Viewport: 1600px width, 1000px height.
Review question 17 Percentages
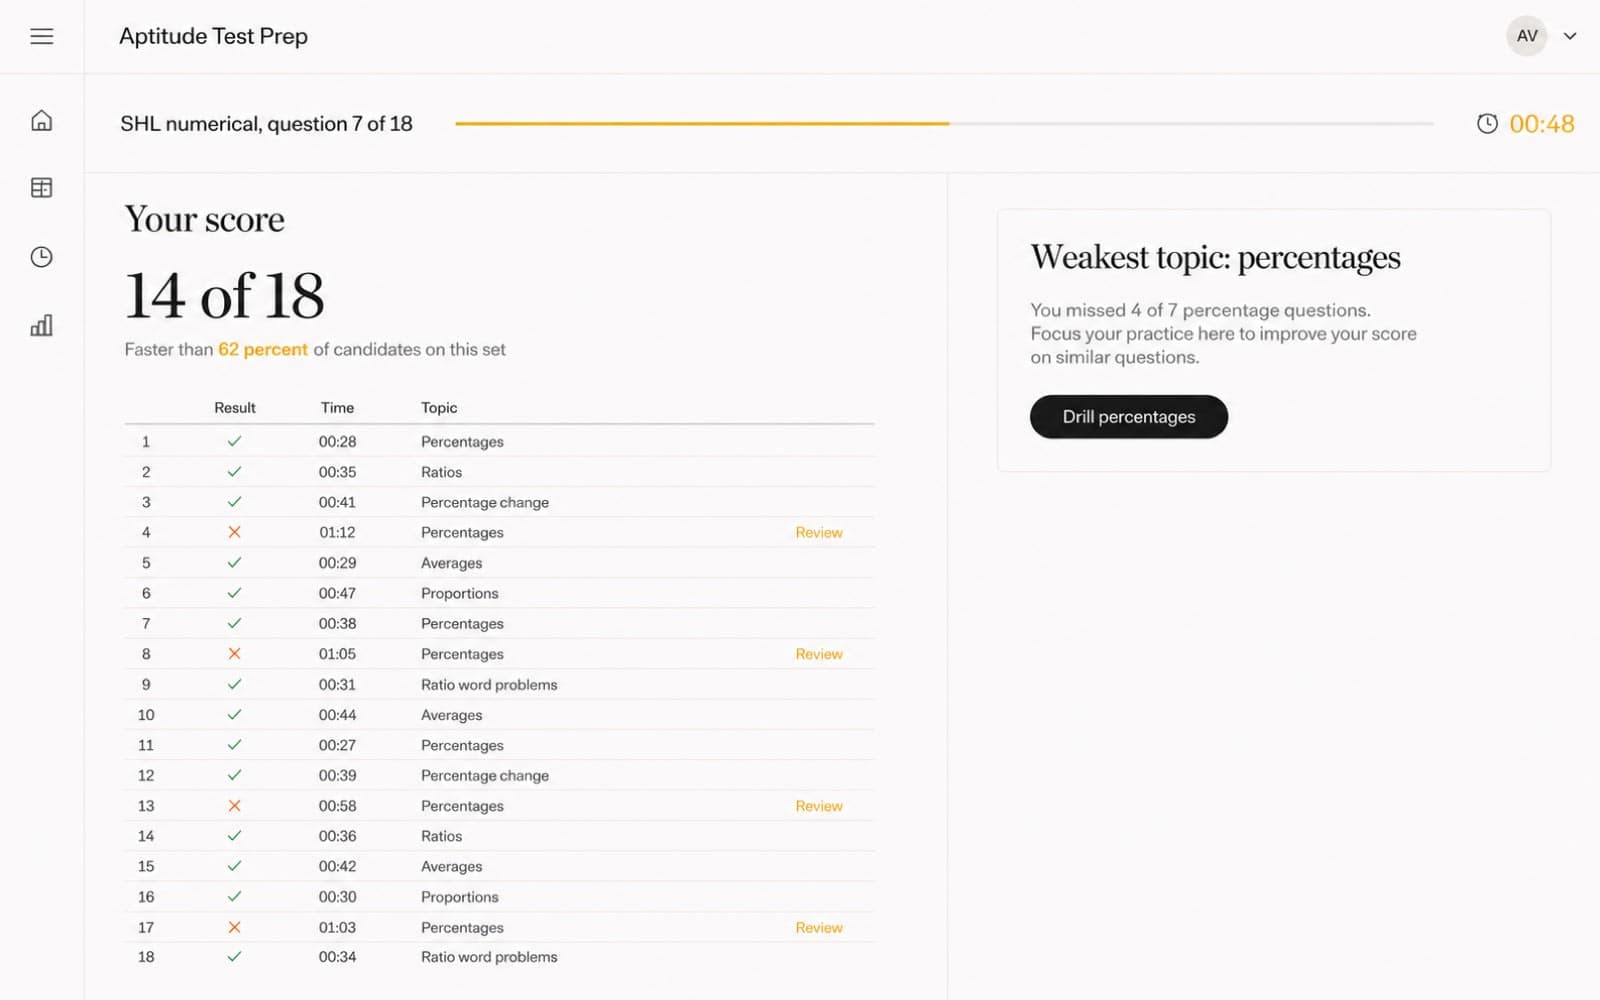pos(819,928)
